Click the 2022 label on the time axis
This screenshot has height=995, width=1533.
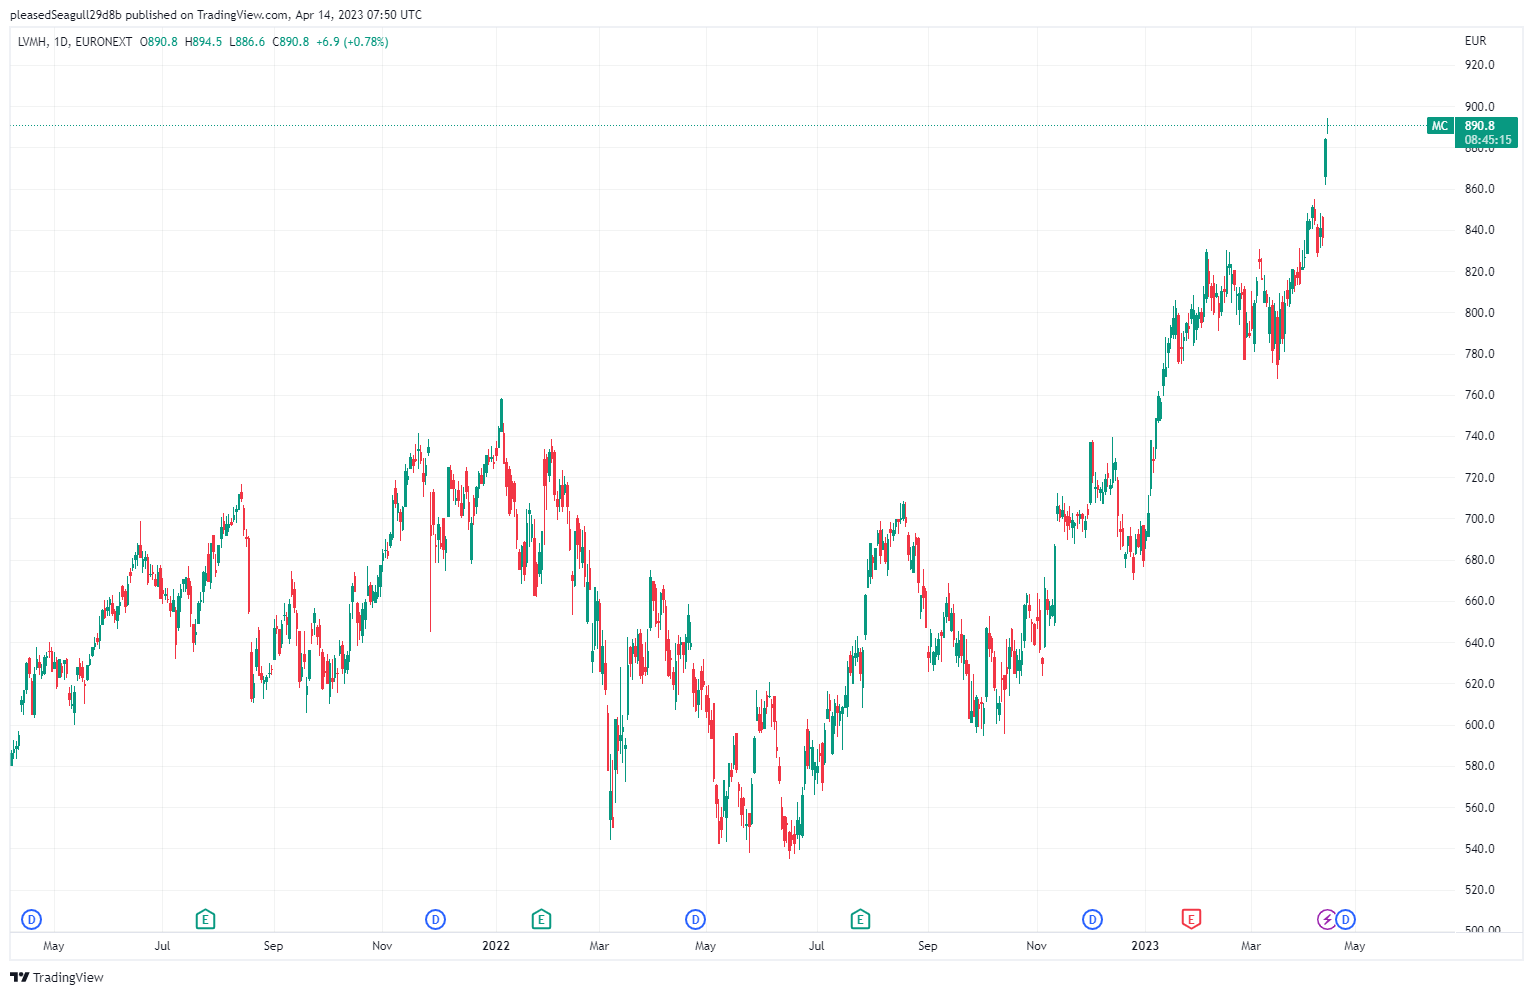pos(496,945)
